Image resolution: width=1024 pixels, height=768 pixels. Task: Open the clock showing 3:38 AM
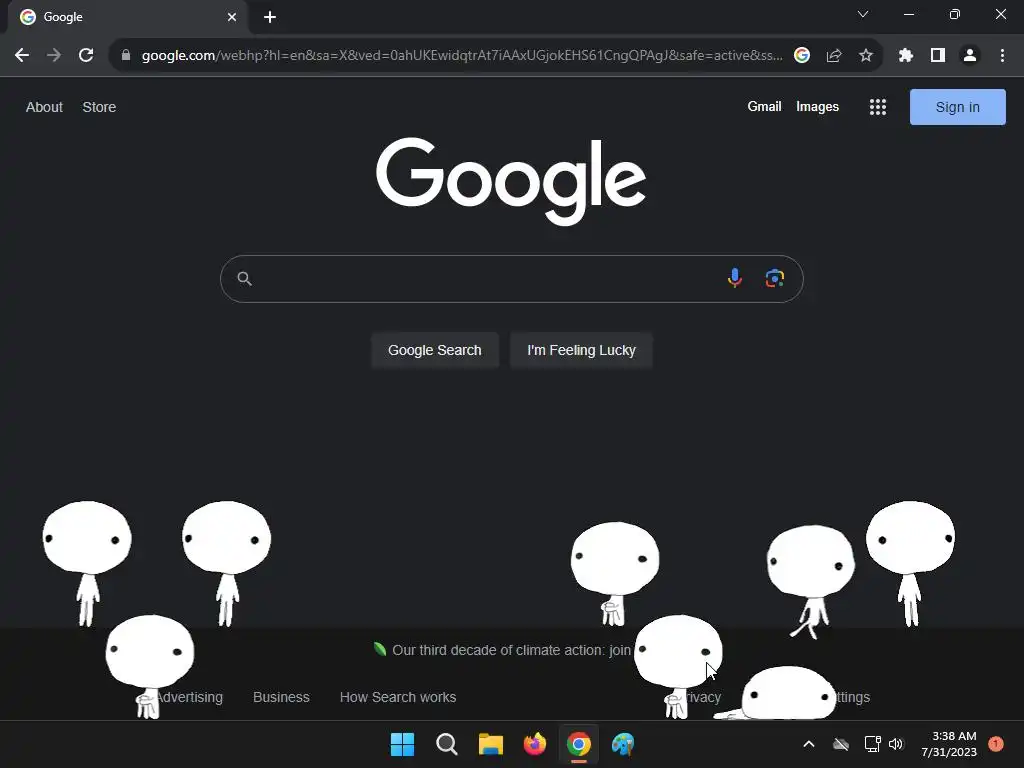point(949,744)
